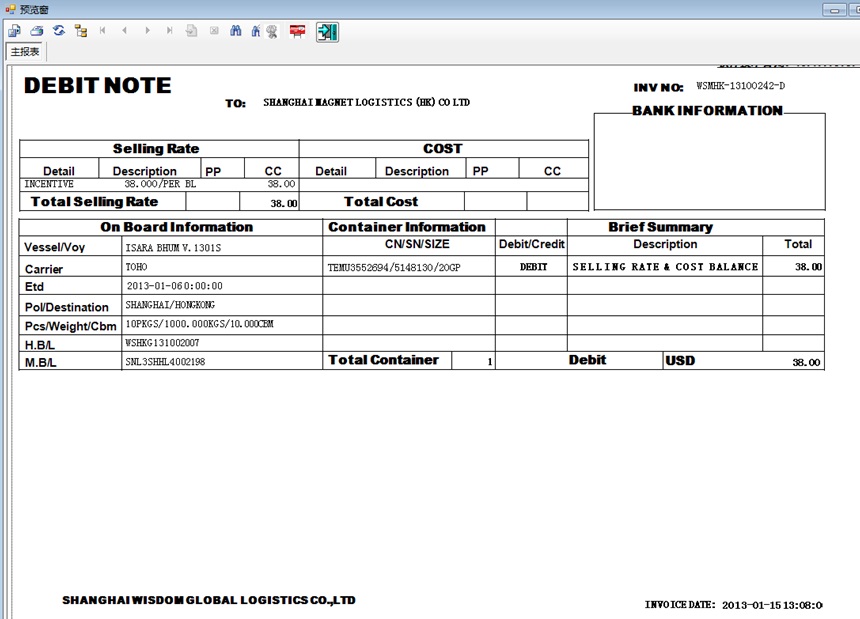Click the BANK INFORMATION heading
Screen dimensions: 860x619
707,111
